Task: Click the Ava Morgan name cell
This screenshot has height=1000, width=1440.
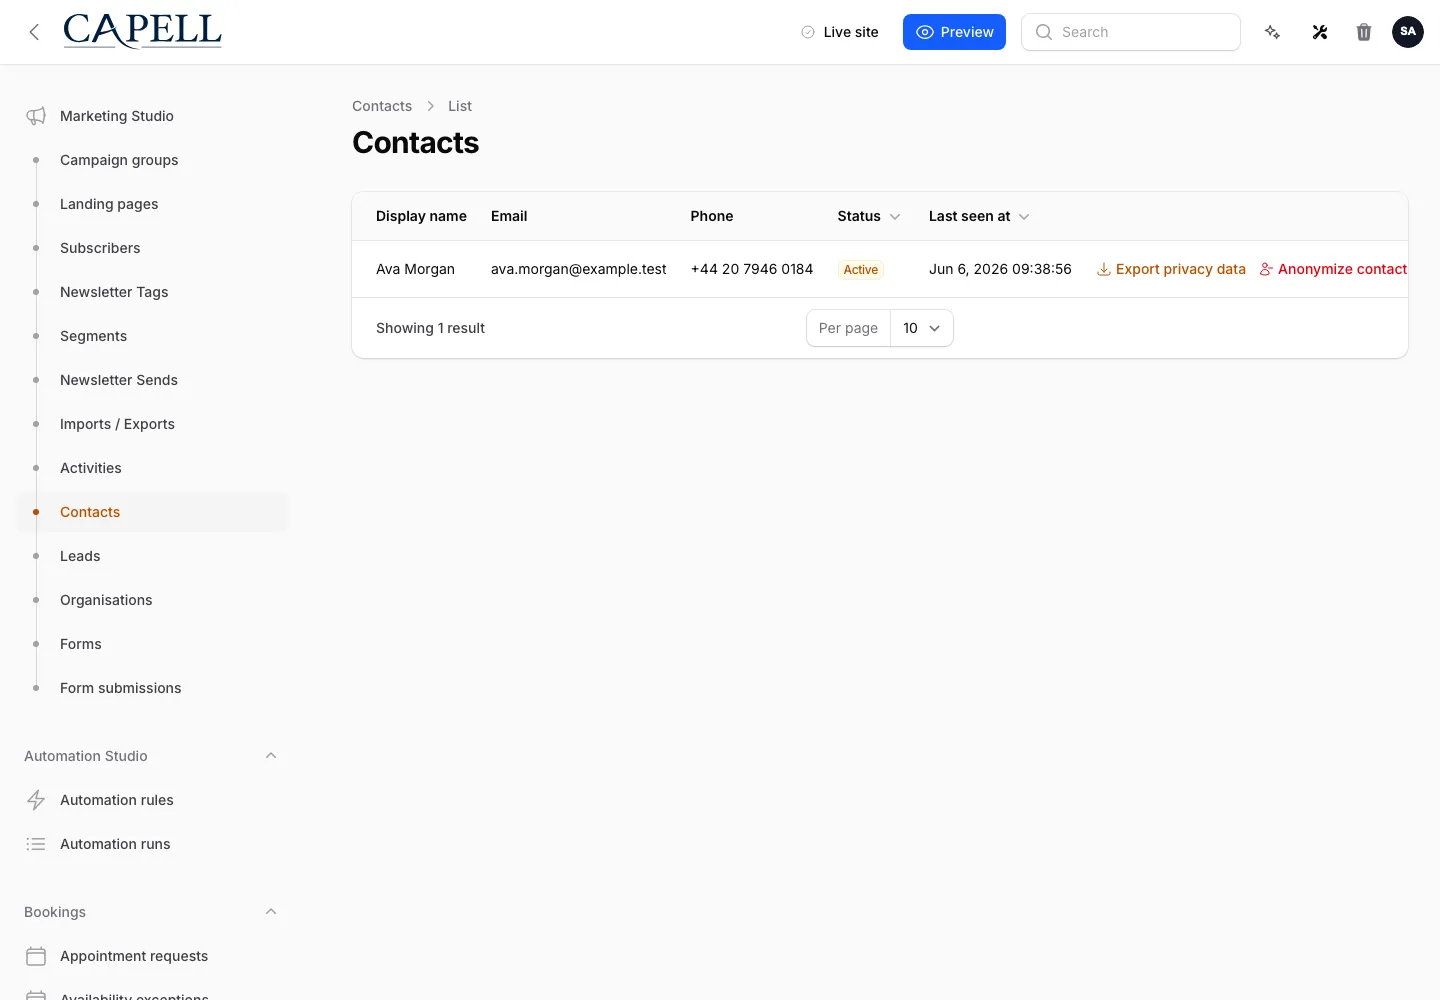Action: [x=415, y=269]
